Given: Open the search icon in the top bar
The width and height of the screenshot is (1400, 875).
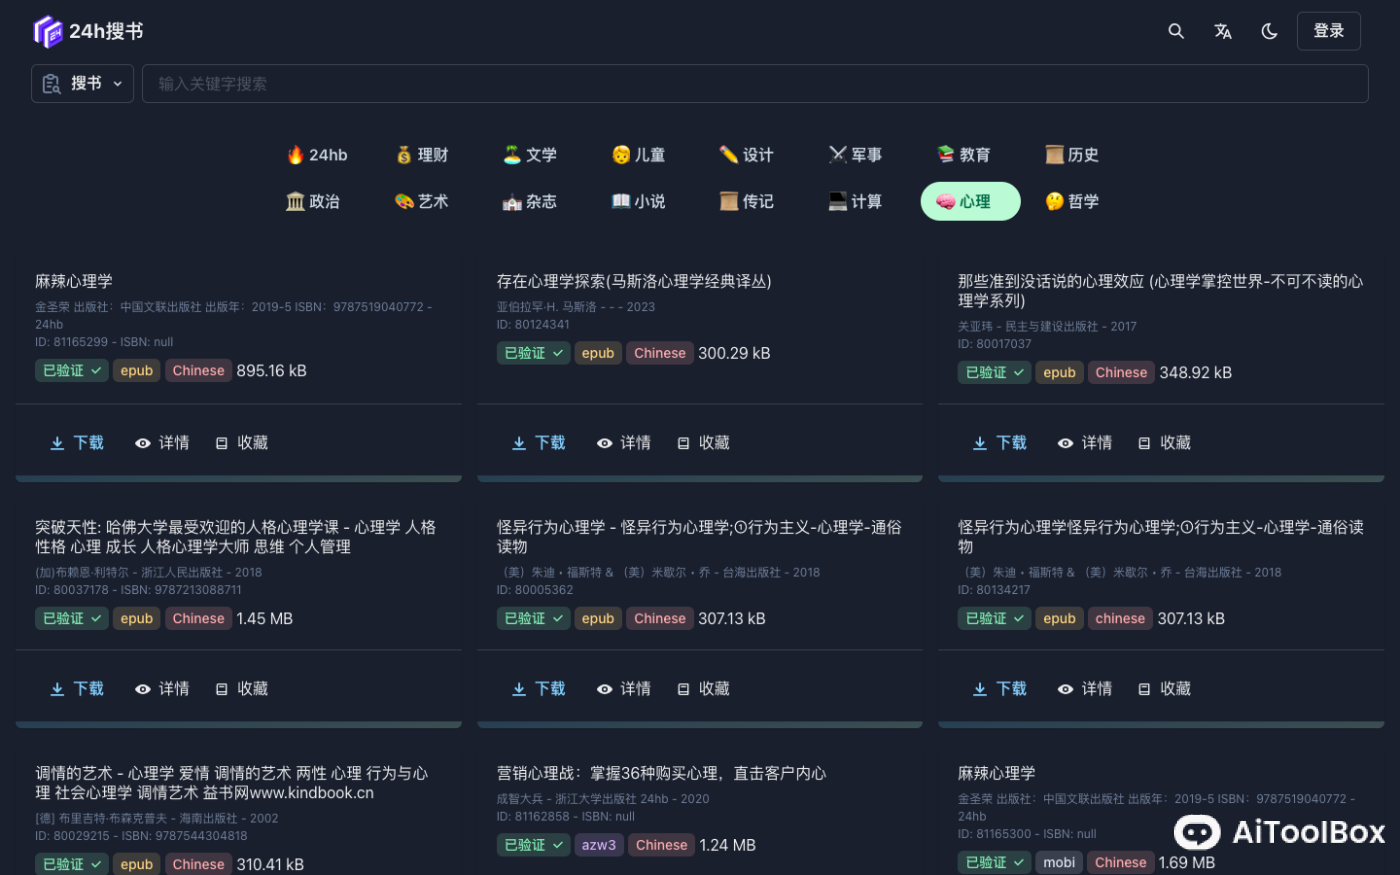Looking at the screenshot, I should tap(1176, 31).
